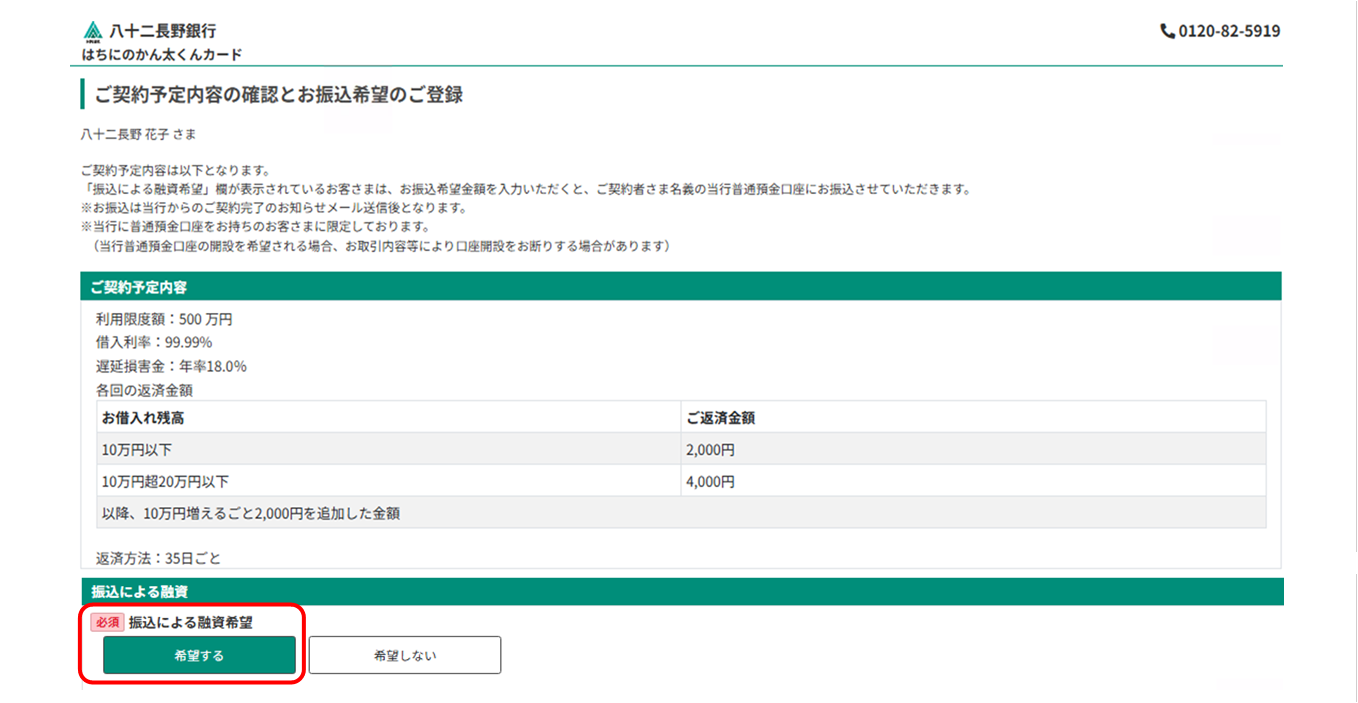
Task: Click the phone icon beside the number
Action: tap(1167, 31)
